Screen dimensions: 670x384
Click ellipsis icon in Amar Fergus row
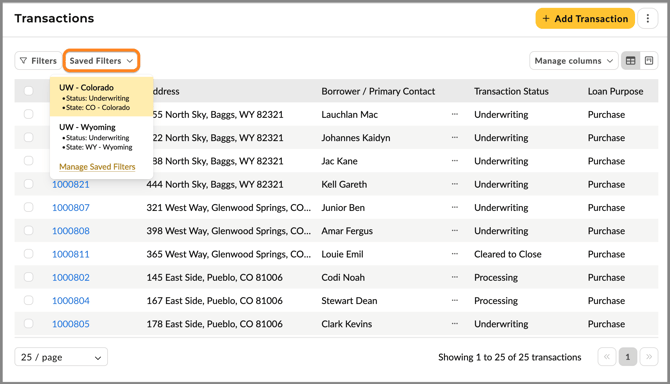pyautogui.click(x=455, y=231)
